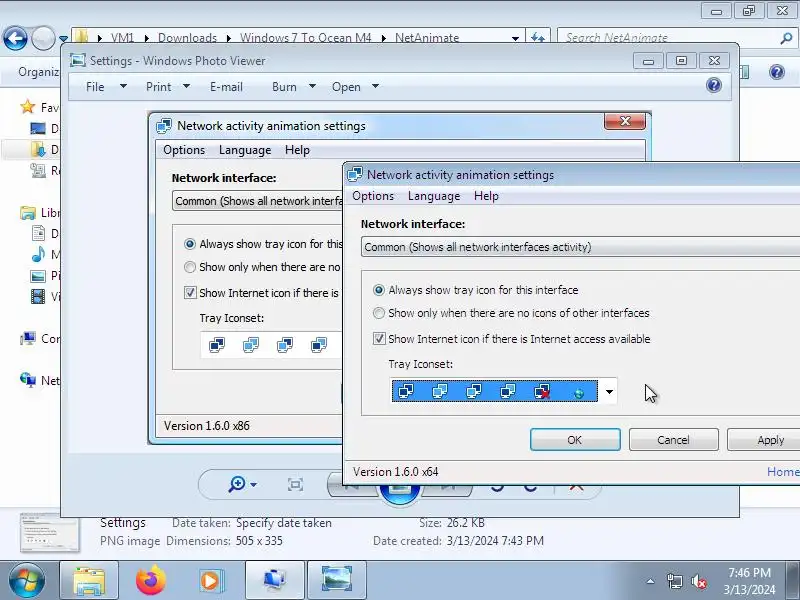Image resolution: width=800 pixels, height=600 pixels.
Task: Select the Videos library icon in Explorer
Action: tap(38, 296)
